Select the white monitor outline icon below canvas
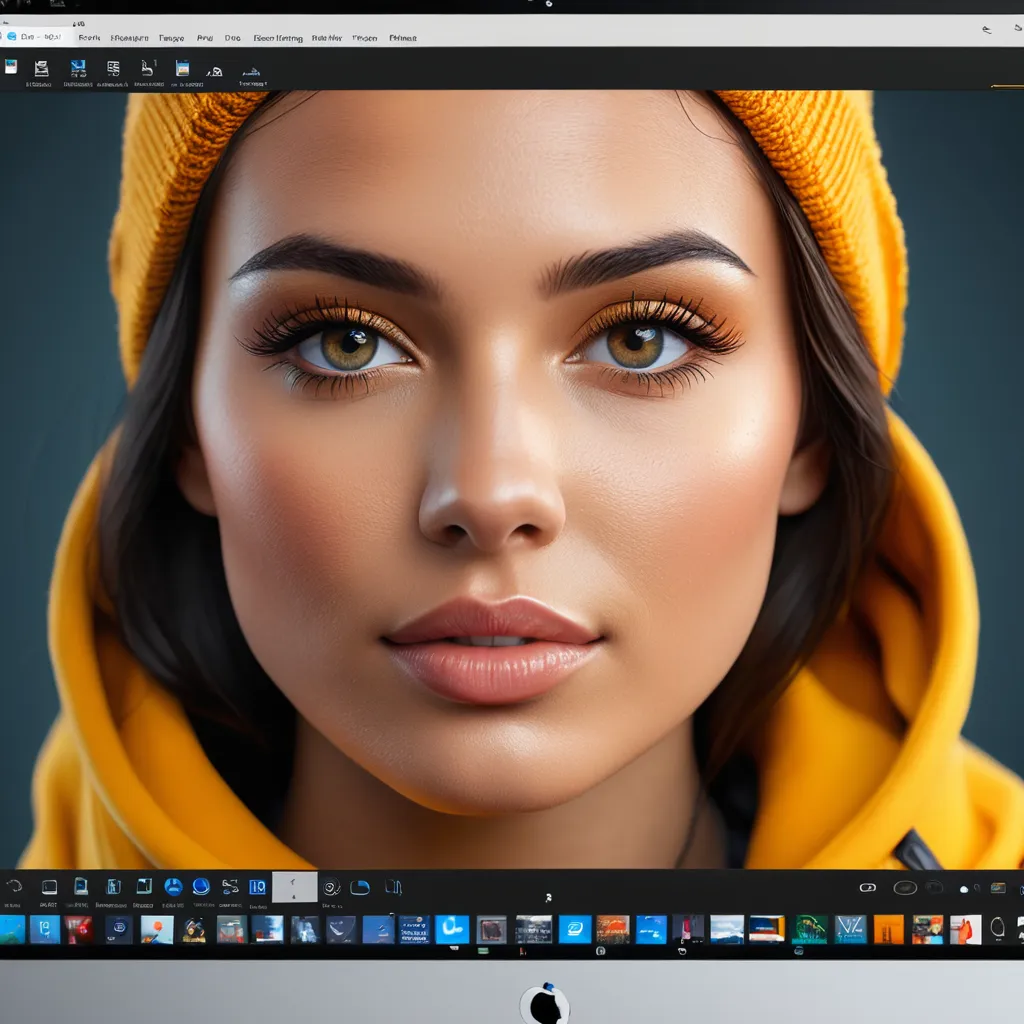 (50, 887)
